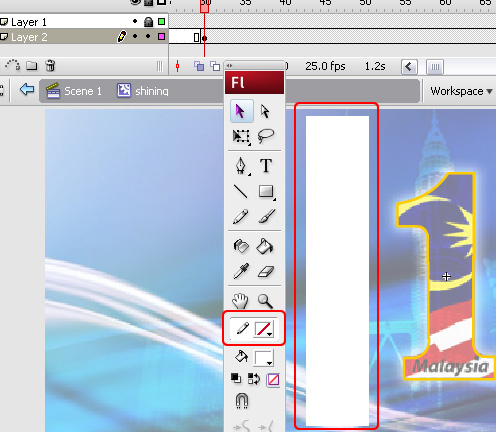Toggle Layer 2 outline color square

(x=162, y=36)
